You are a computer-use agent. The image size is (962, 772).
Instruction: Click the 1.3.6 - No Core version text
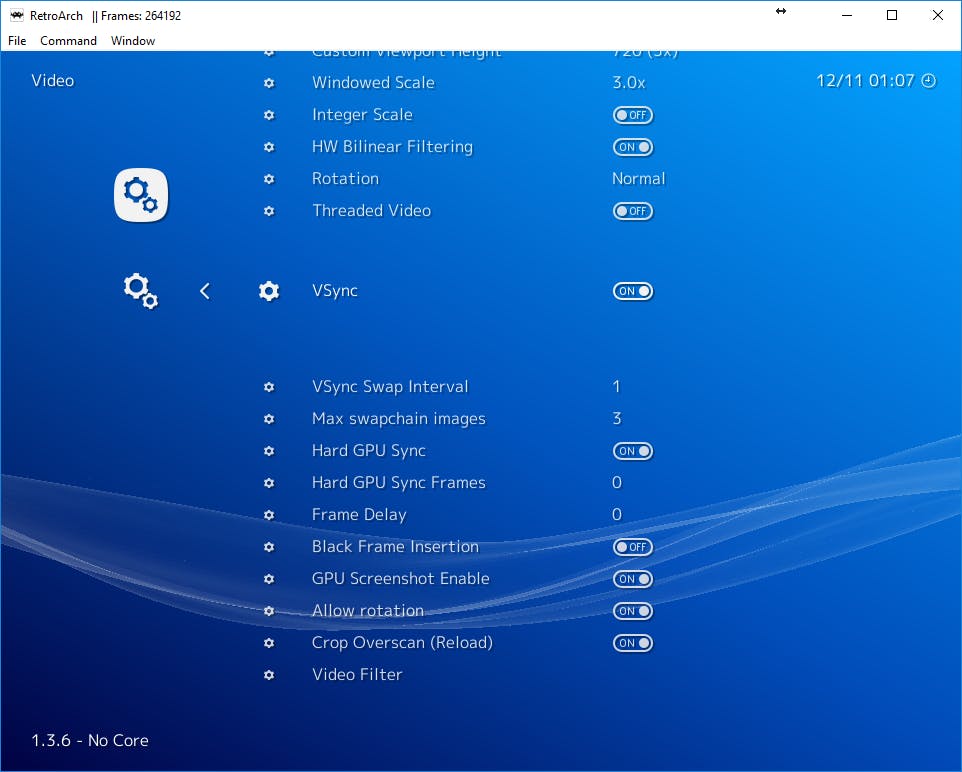(x=90, y=740)
